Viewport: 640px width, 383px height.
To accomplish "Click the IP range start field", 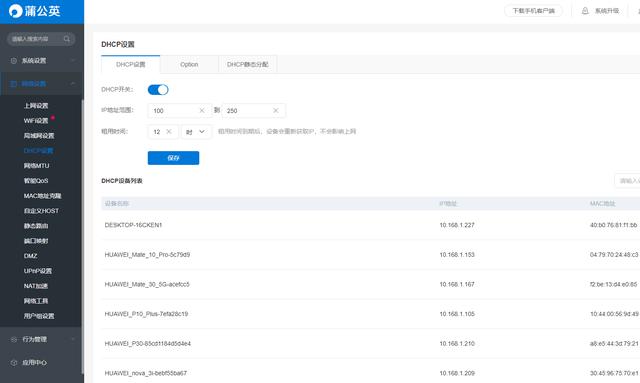I will 180,110.
